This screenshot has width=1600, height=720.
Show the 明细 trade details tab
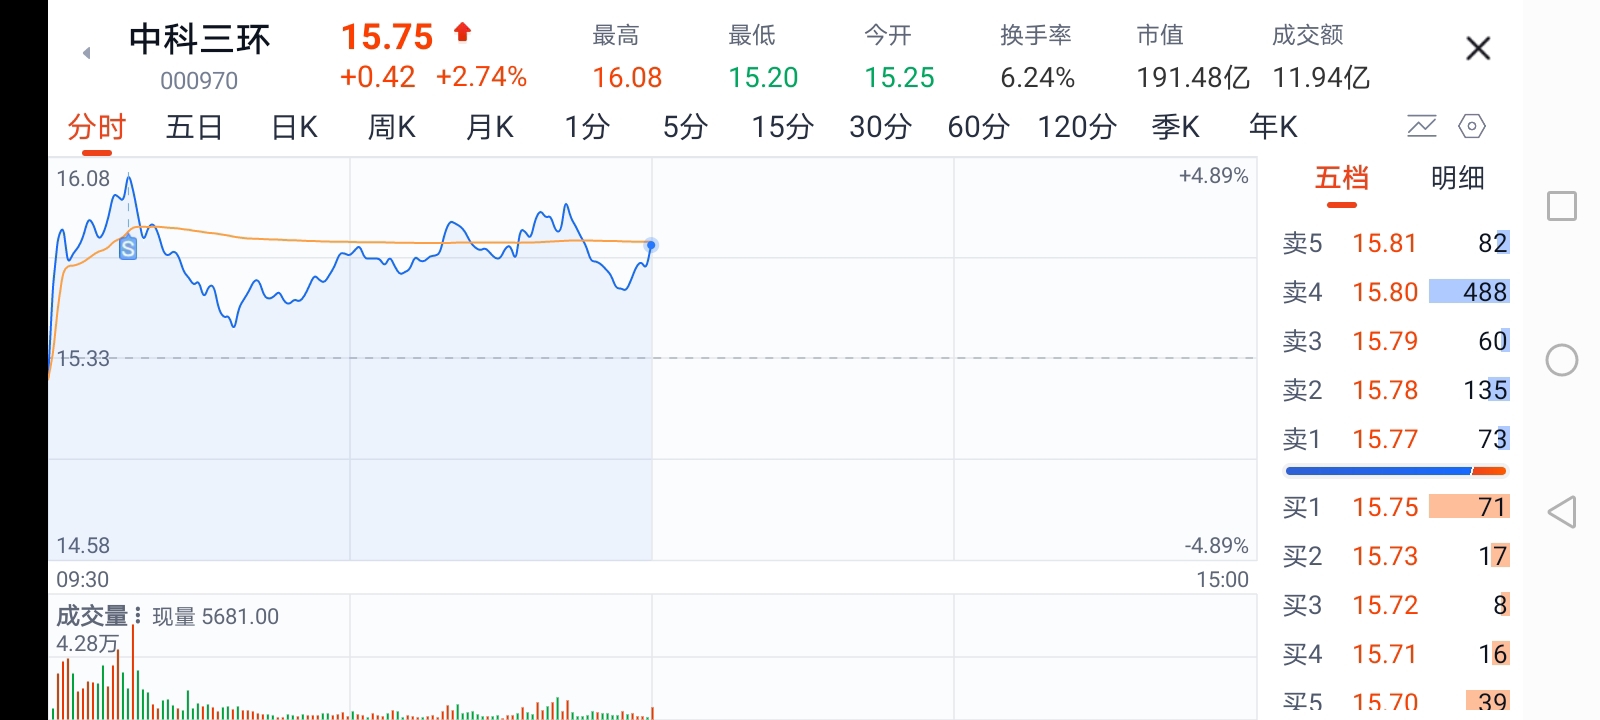pyautogui.click(x=1457, y=178)
